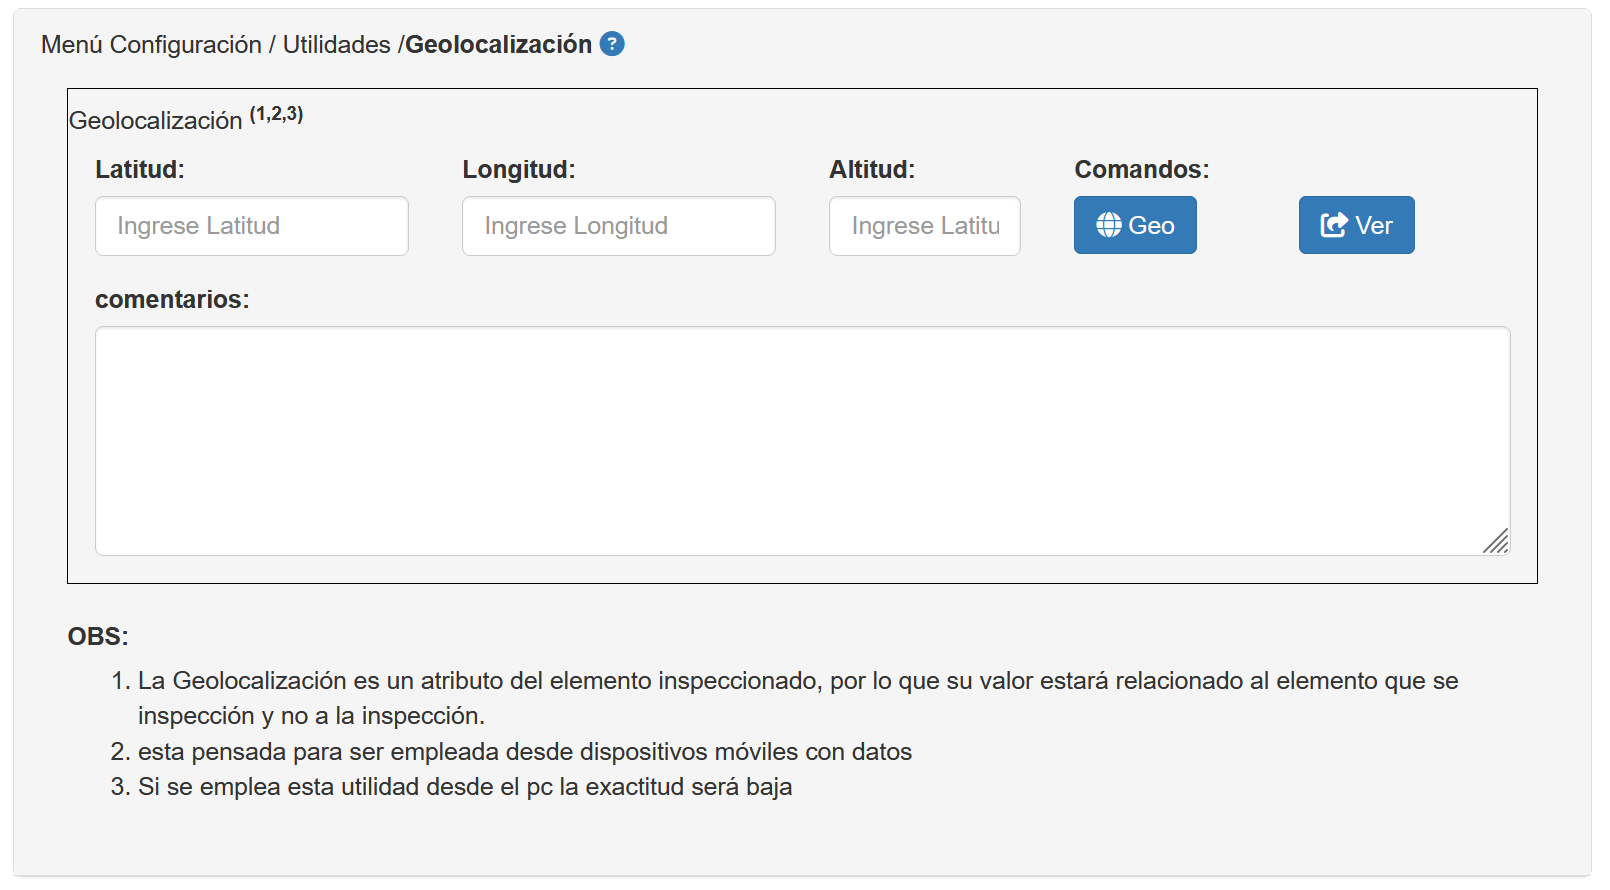Screen dimensions: 1610x890
Task: Grab the comentarios textarea resize handle
Action: pos(1496,541)
